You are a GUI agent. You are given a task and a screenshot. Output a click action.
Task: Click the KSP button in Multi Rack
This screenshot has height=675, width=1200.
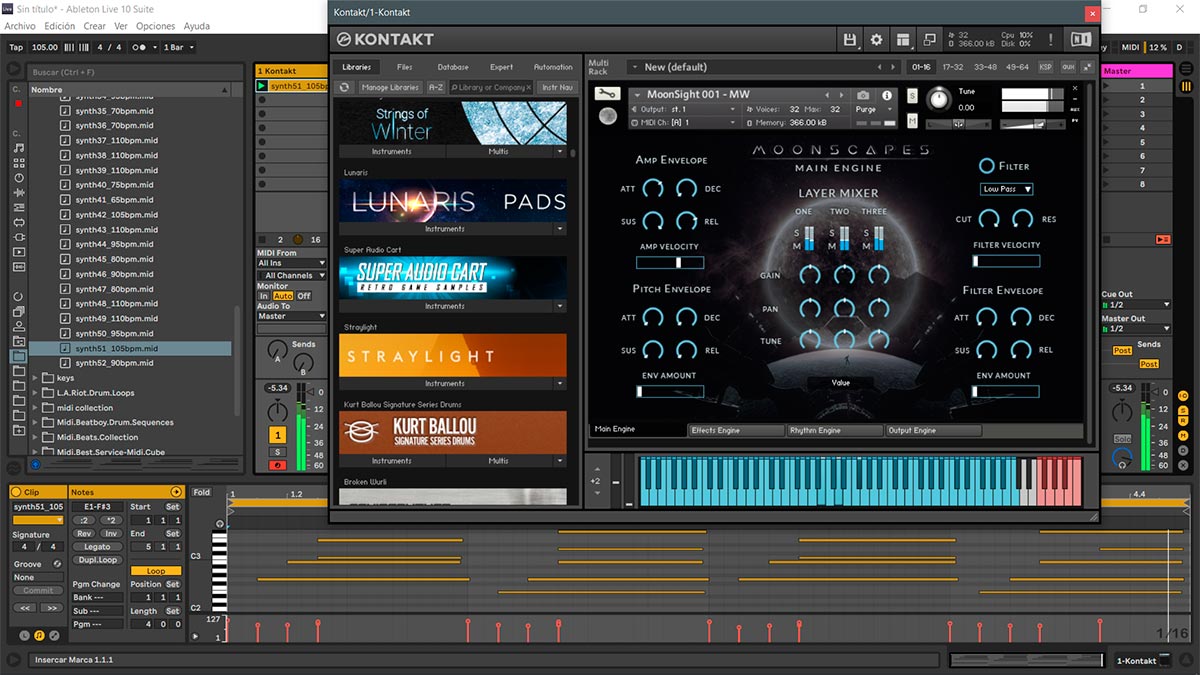pos(1045,67)
